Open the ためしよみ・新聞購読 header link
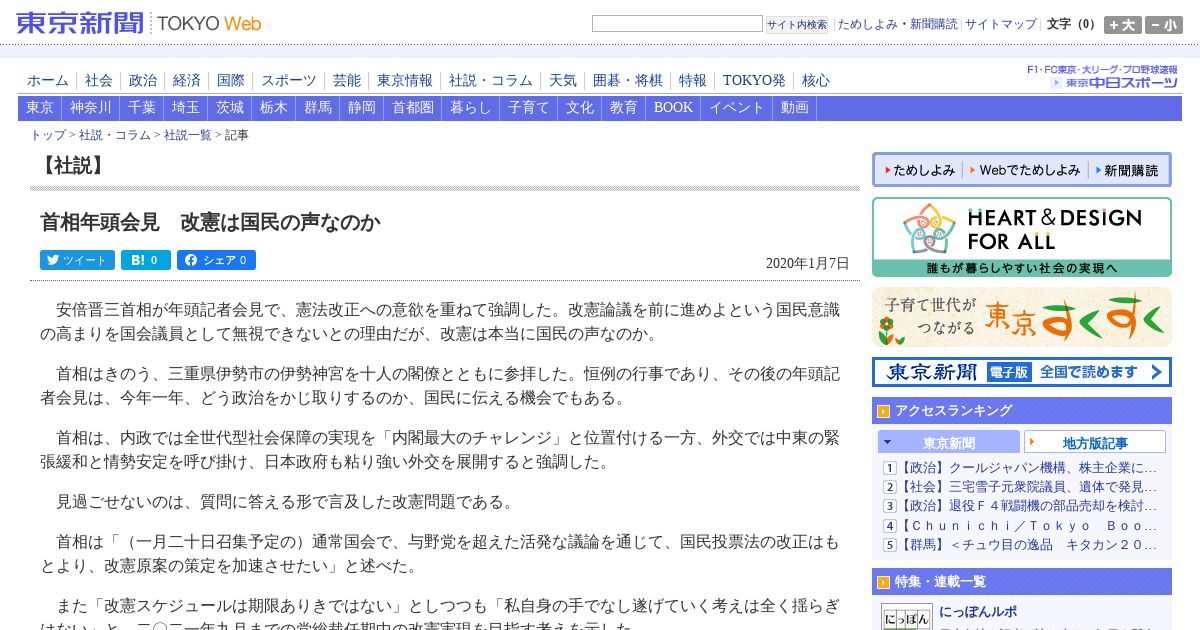Screen dimensions: 1200x630 [897, 24]
